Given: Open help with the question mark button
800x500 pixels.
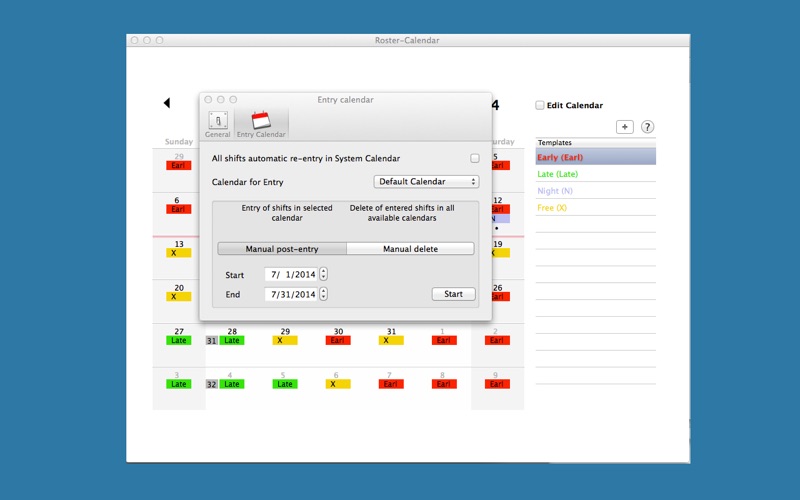Looking at the screenshot, I should [647, 127].
